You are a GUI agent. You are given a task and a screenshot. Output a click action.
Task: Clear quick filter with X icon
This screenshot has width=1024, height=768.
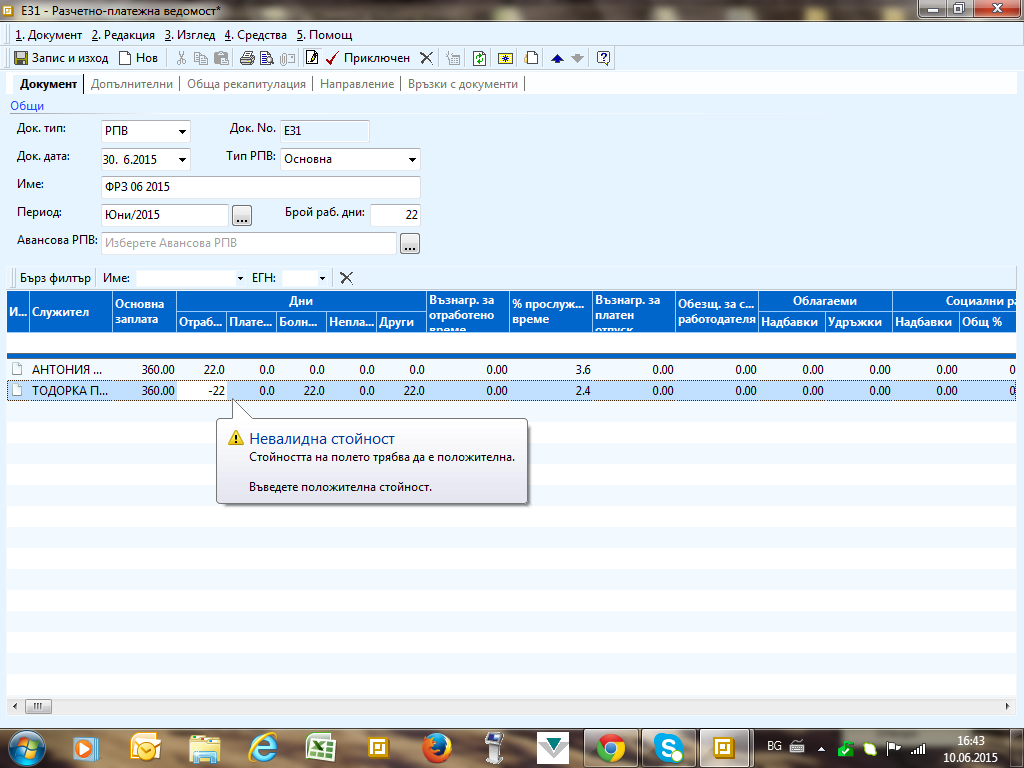(x=346, y=278)
